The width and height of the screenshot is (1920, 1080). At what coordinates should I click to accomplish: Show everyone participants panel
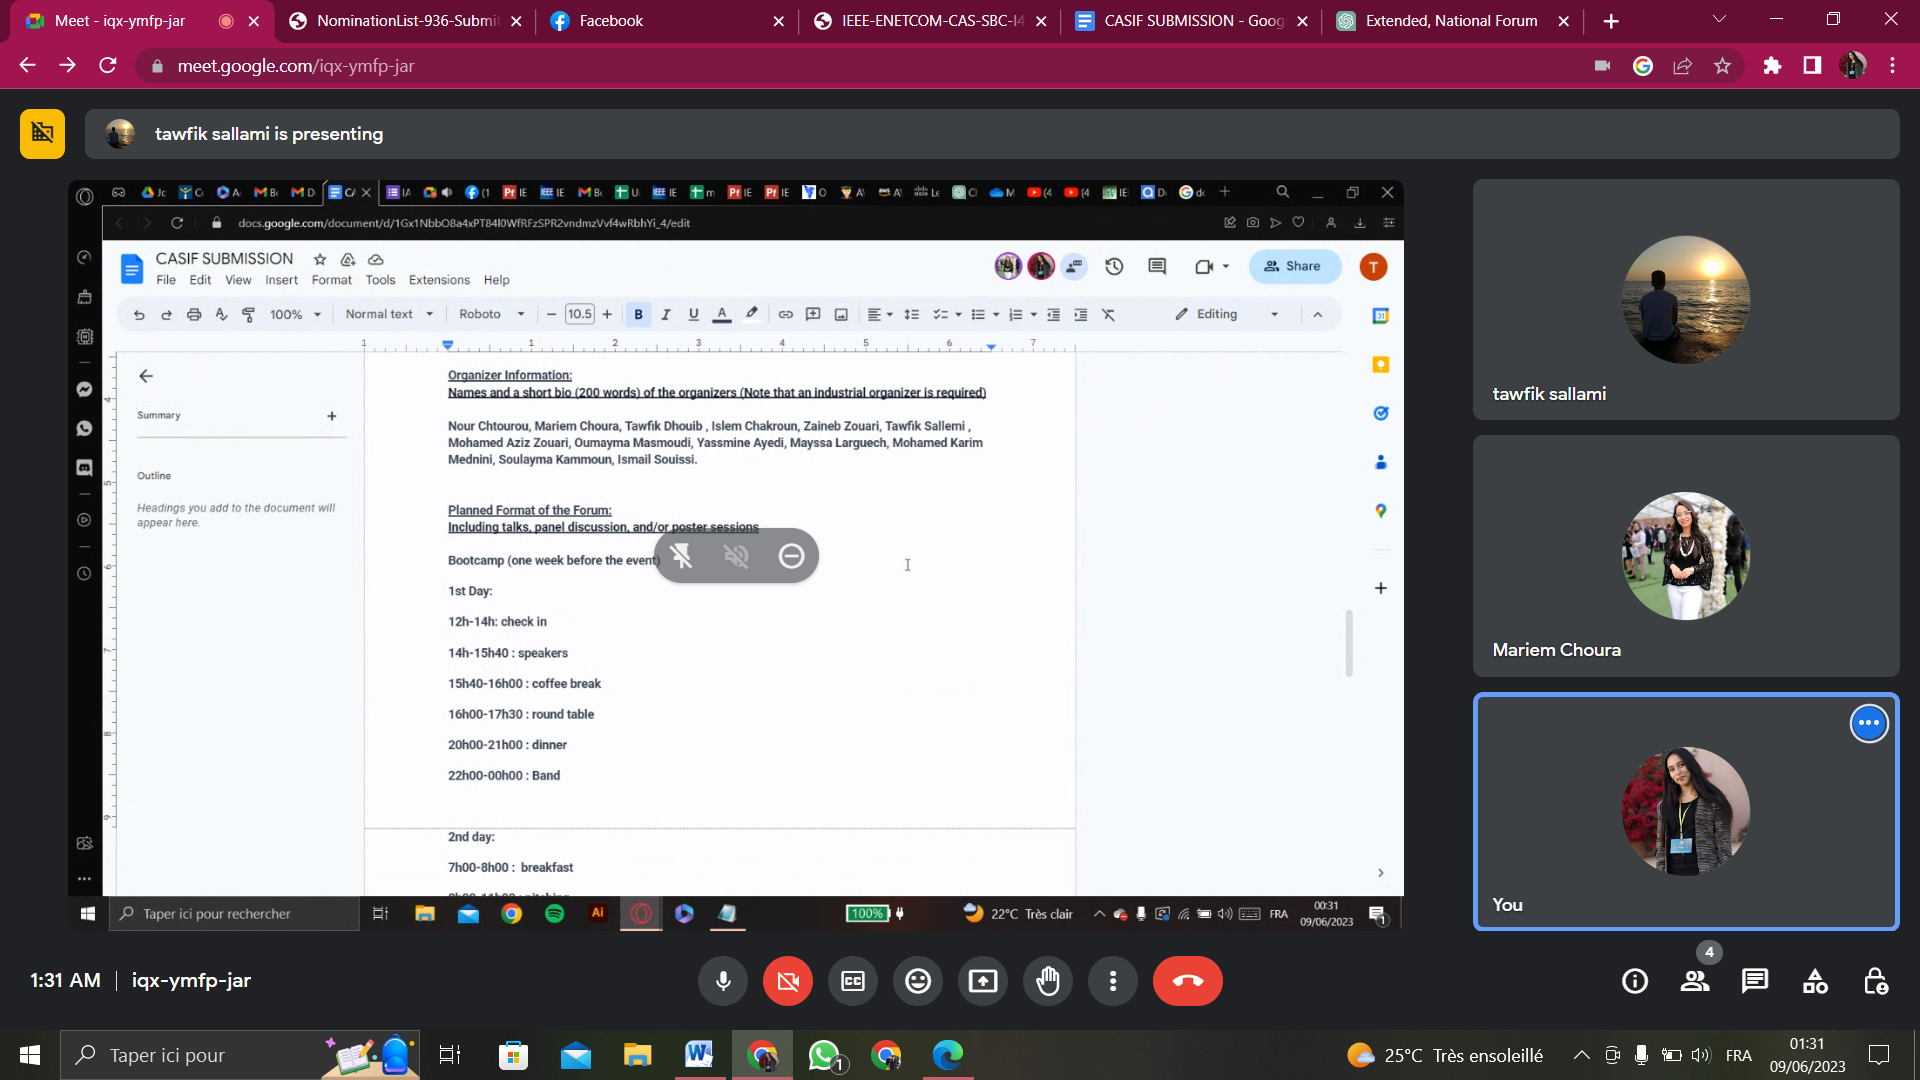1694,981
